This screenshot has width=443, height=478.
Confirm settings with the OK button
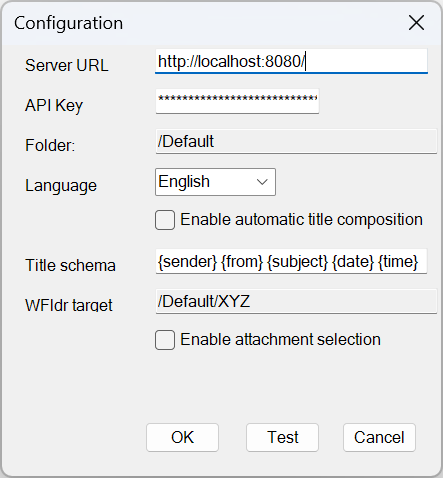point(182,437)
